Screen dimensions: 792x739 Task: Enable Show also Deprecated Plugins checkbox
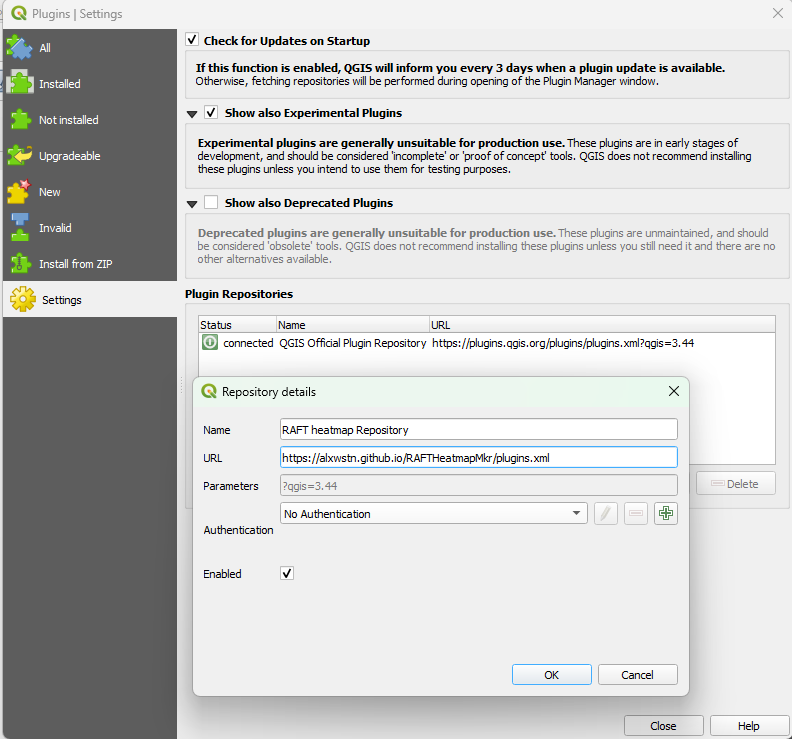[211, 202]
